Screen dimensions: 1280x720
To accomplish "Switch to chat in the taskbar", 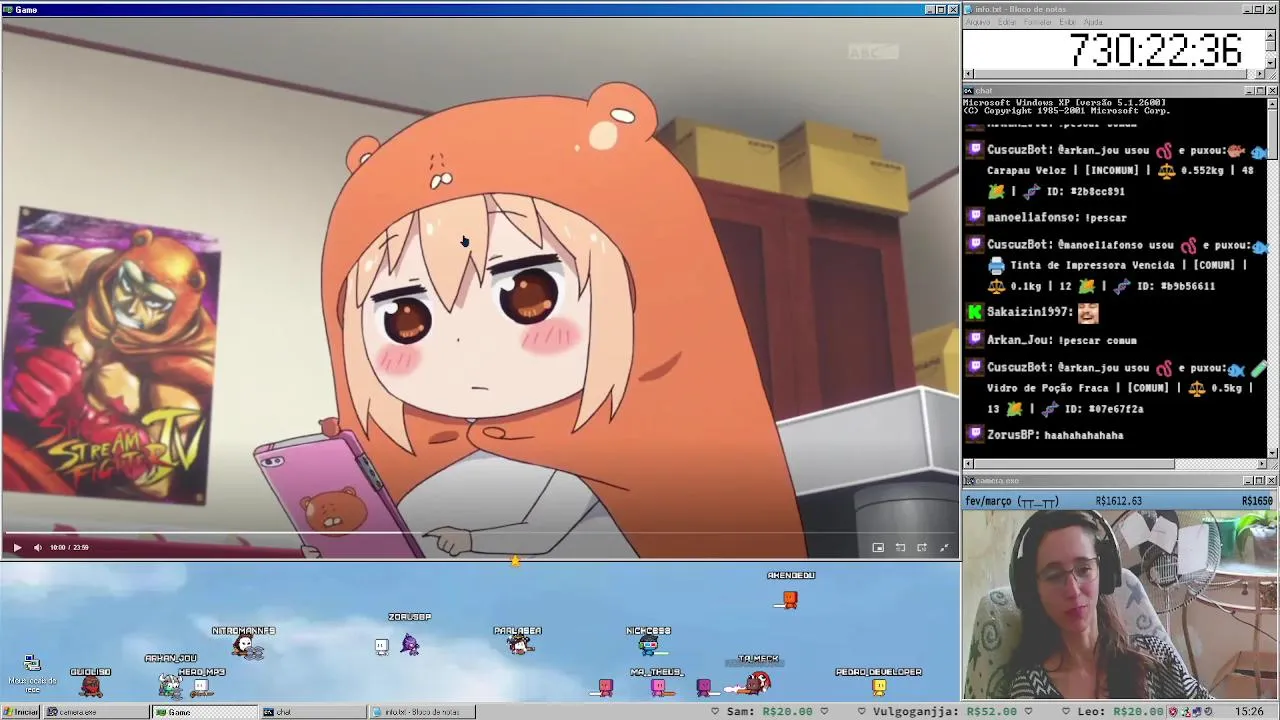I will [312, 712].
